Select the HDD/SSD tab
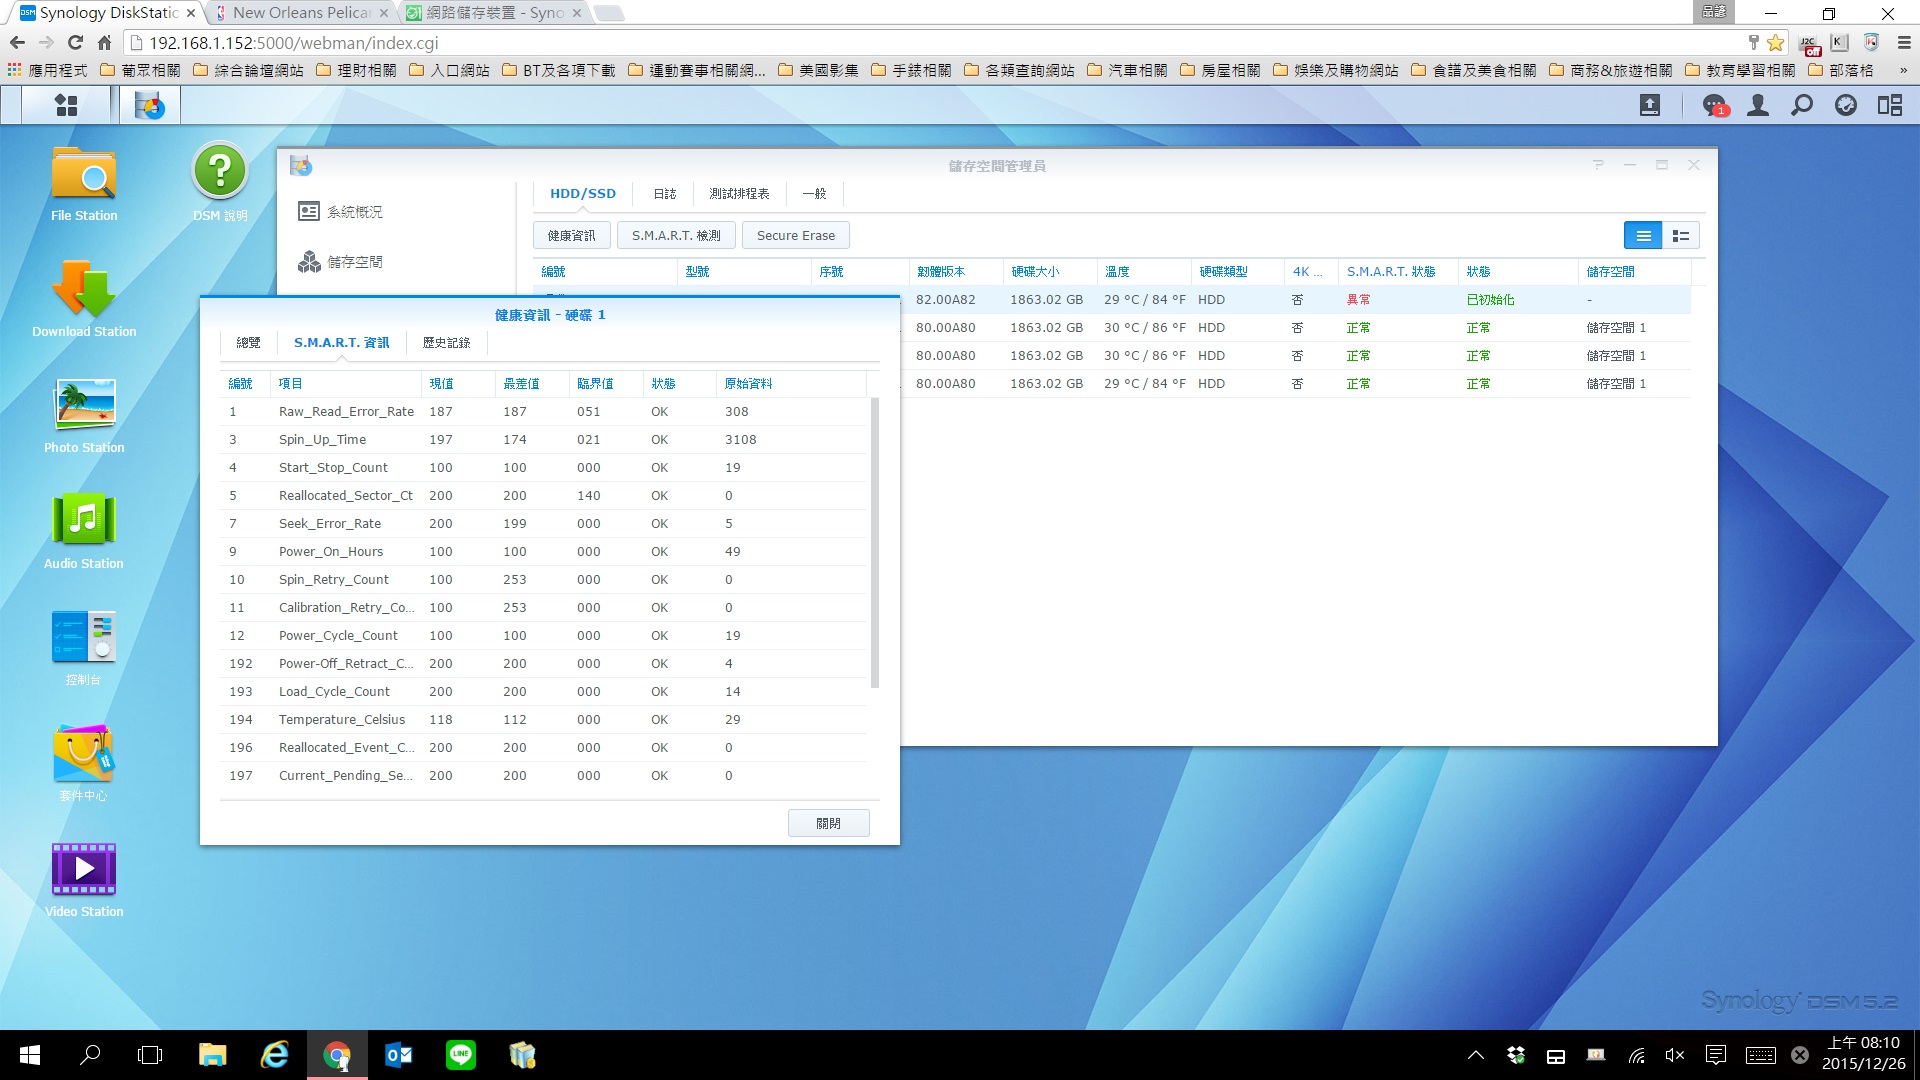This screenshot has width=1920, height=1080. (583, 194)
